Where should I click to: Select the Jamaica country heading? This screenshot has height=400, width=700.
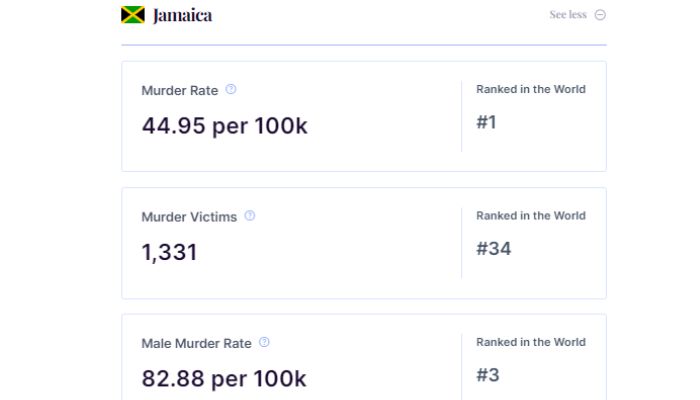click(x=183, y=15)
